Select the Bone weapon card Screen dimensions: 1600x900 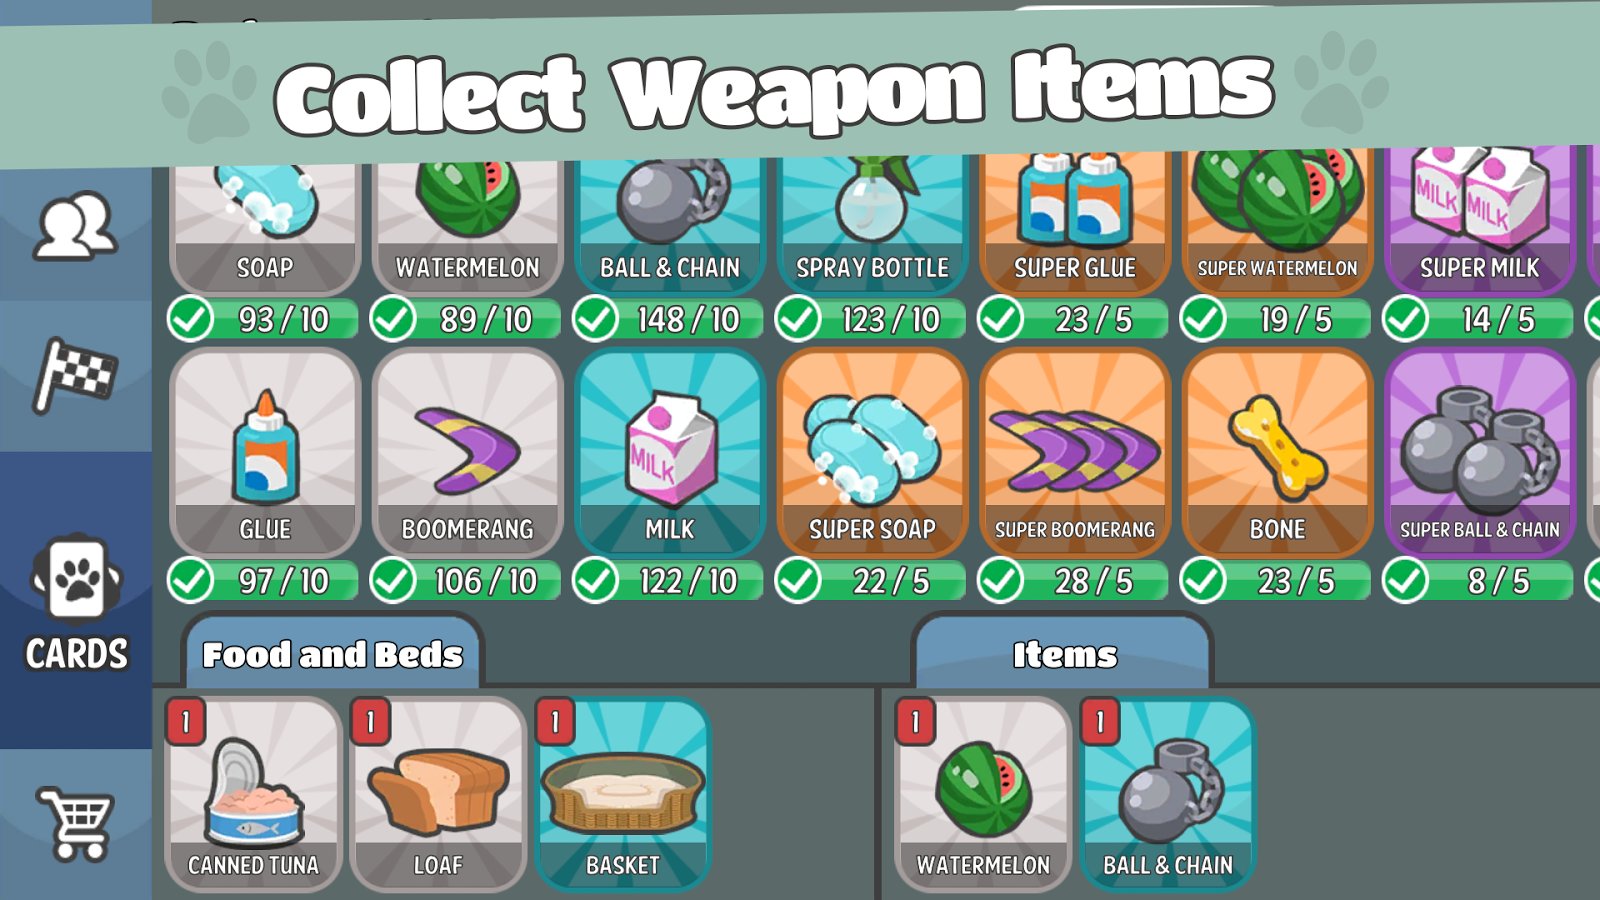[x=1277, y=453]
